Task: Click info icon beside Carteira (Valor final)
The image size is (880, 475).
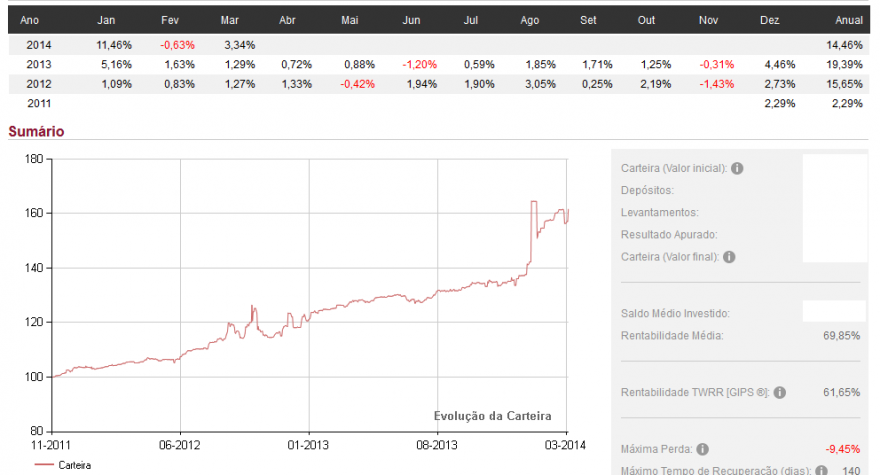Action: [x=729, y=257]
